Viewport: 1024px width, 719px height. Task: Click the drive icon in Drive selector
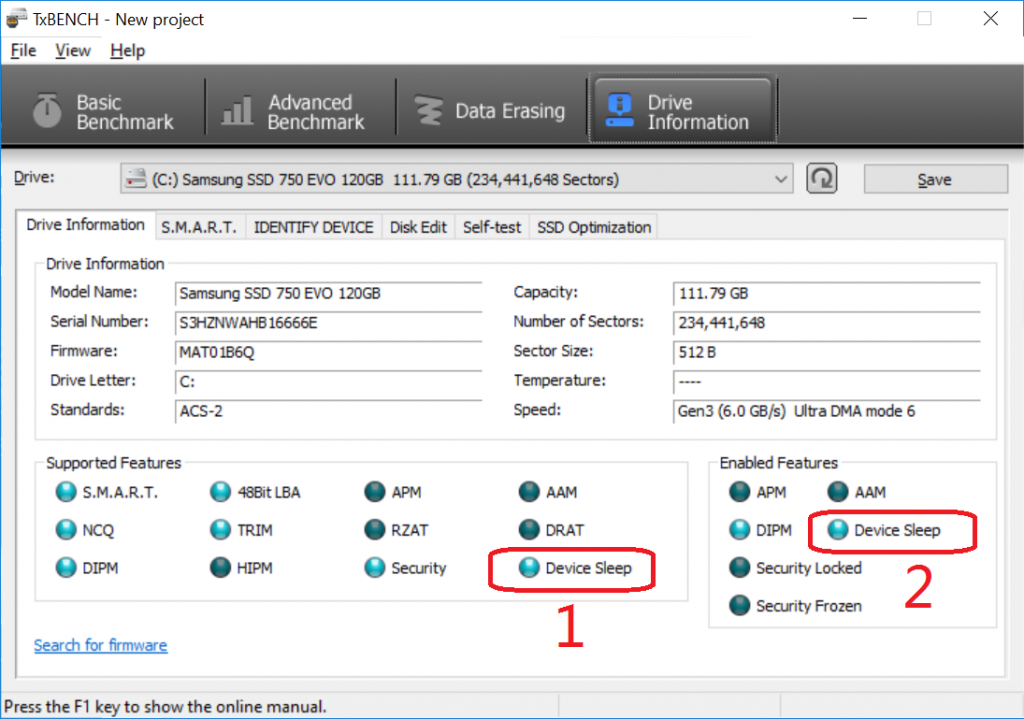[136, 179]
